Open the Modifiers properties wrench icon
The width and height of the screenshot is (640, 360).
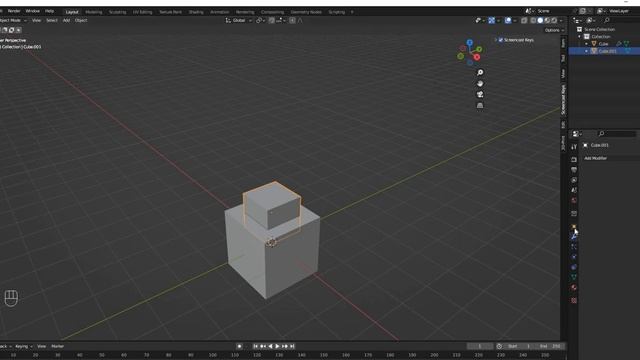[x=574, y=237]
